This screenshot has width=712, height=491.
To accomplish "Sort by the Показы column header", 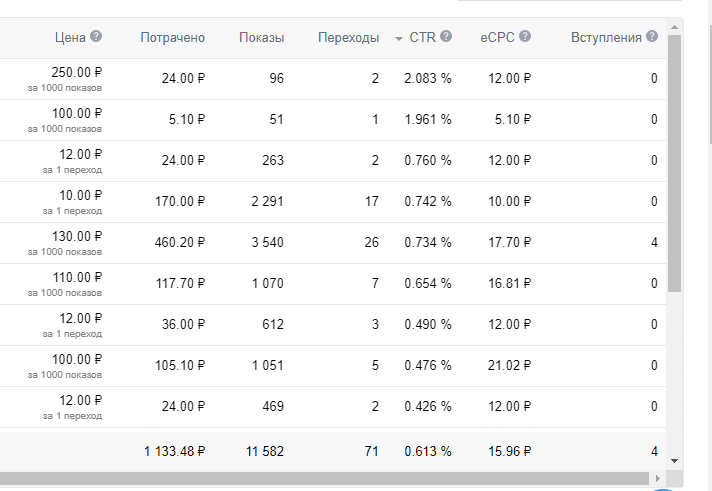I will pos(261,38).
